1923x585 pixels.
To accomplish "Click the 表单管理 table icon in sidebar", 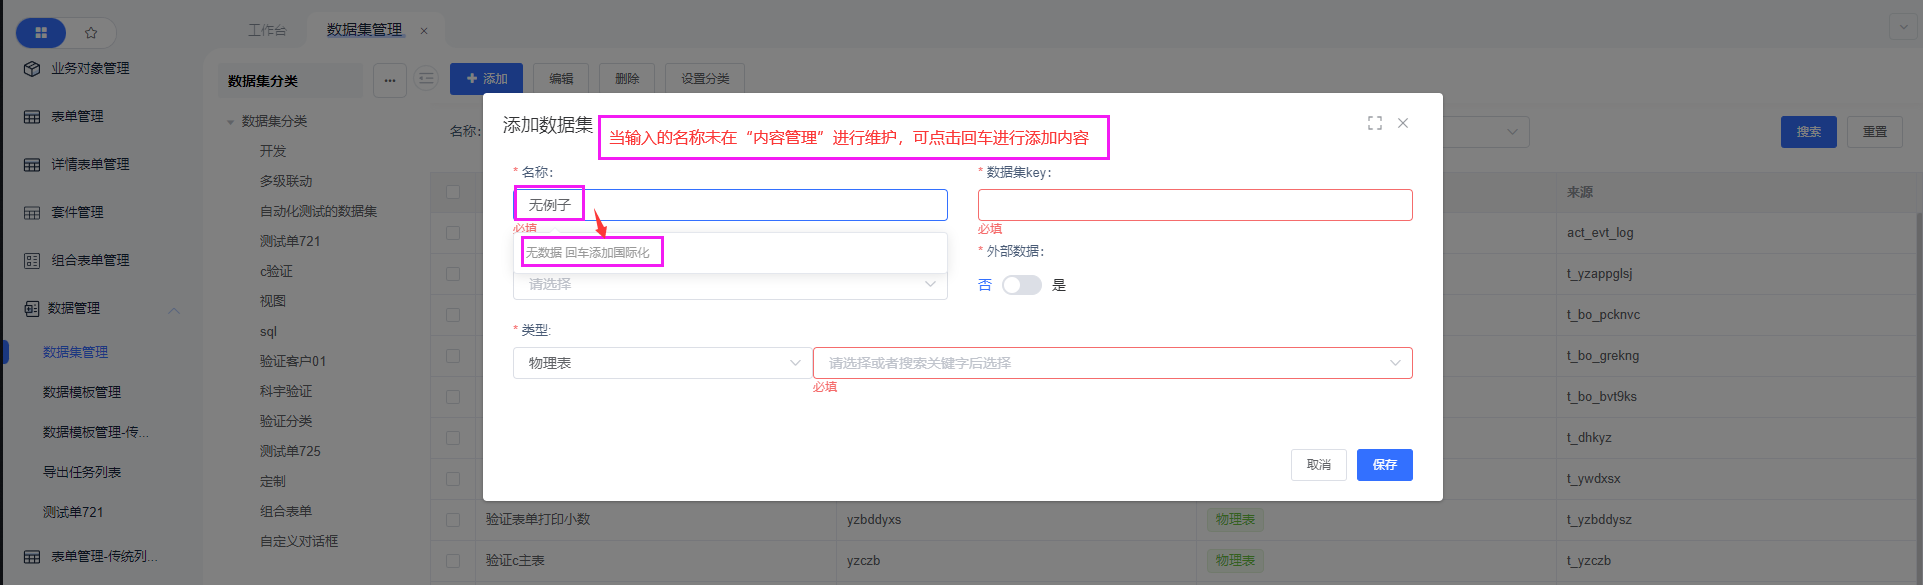I will tap(32, 117).
